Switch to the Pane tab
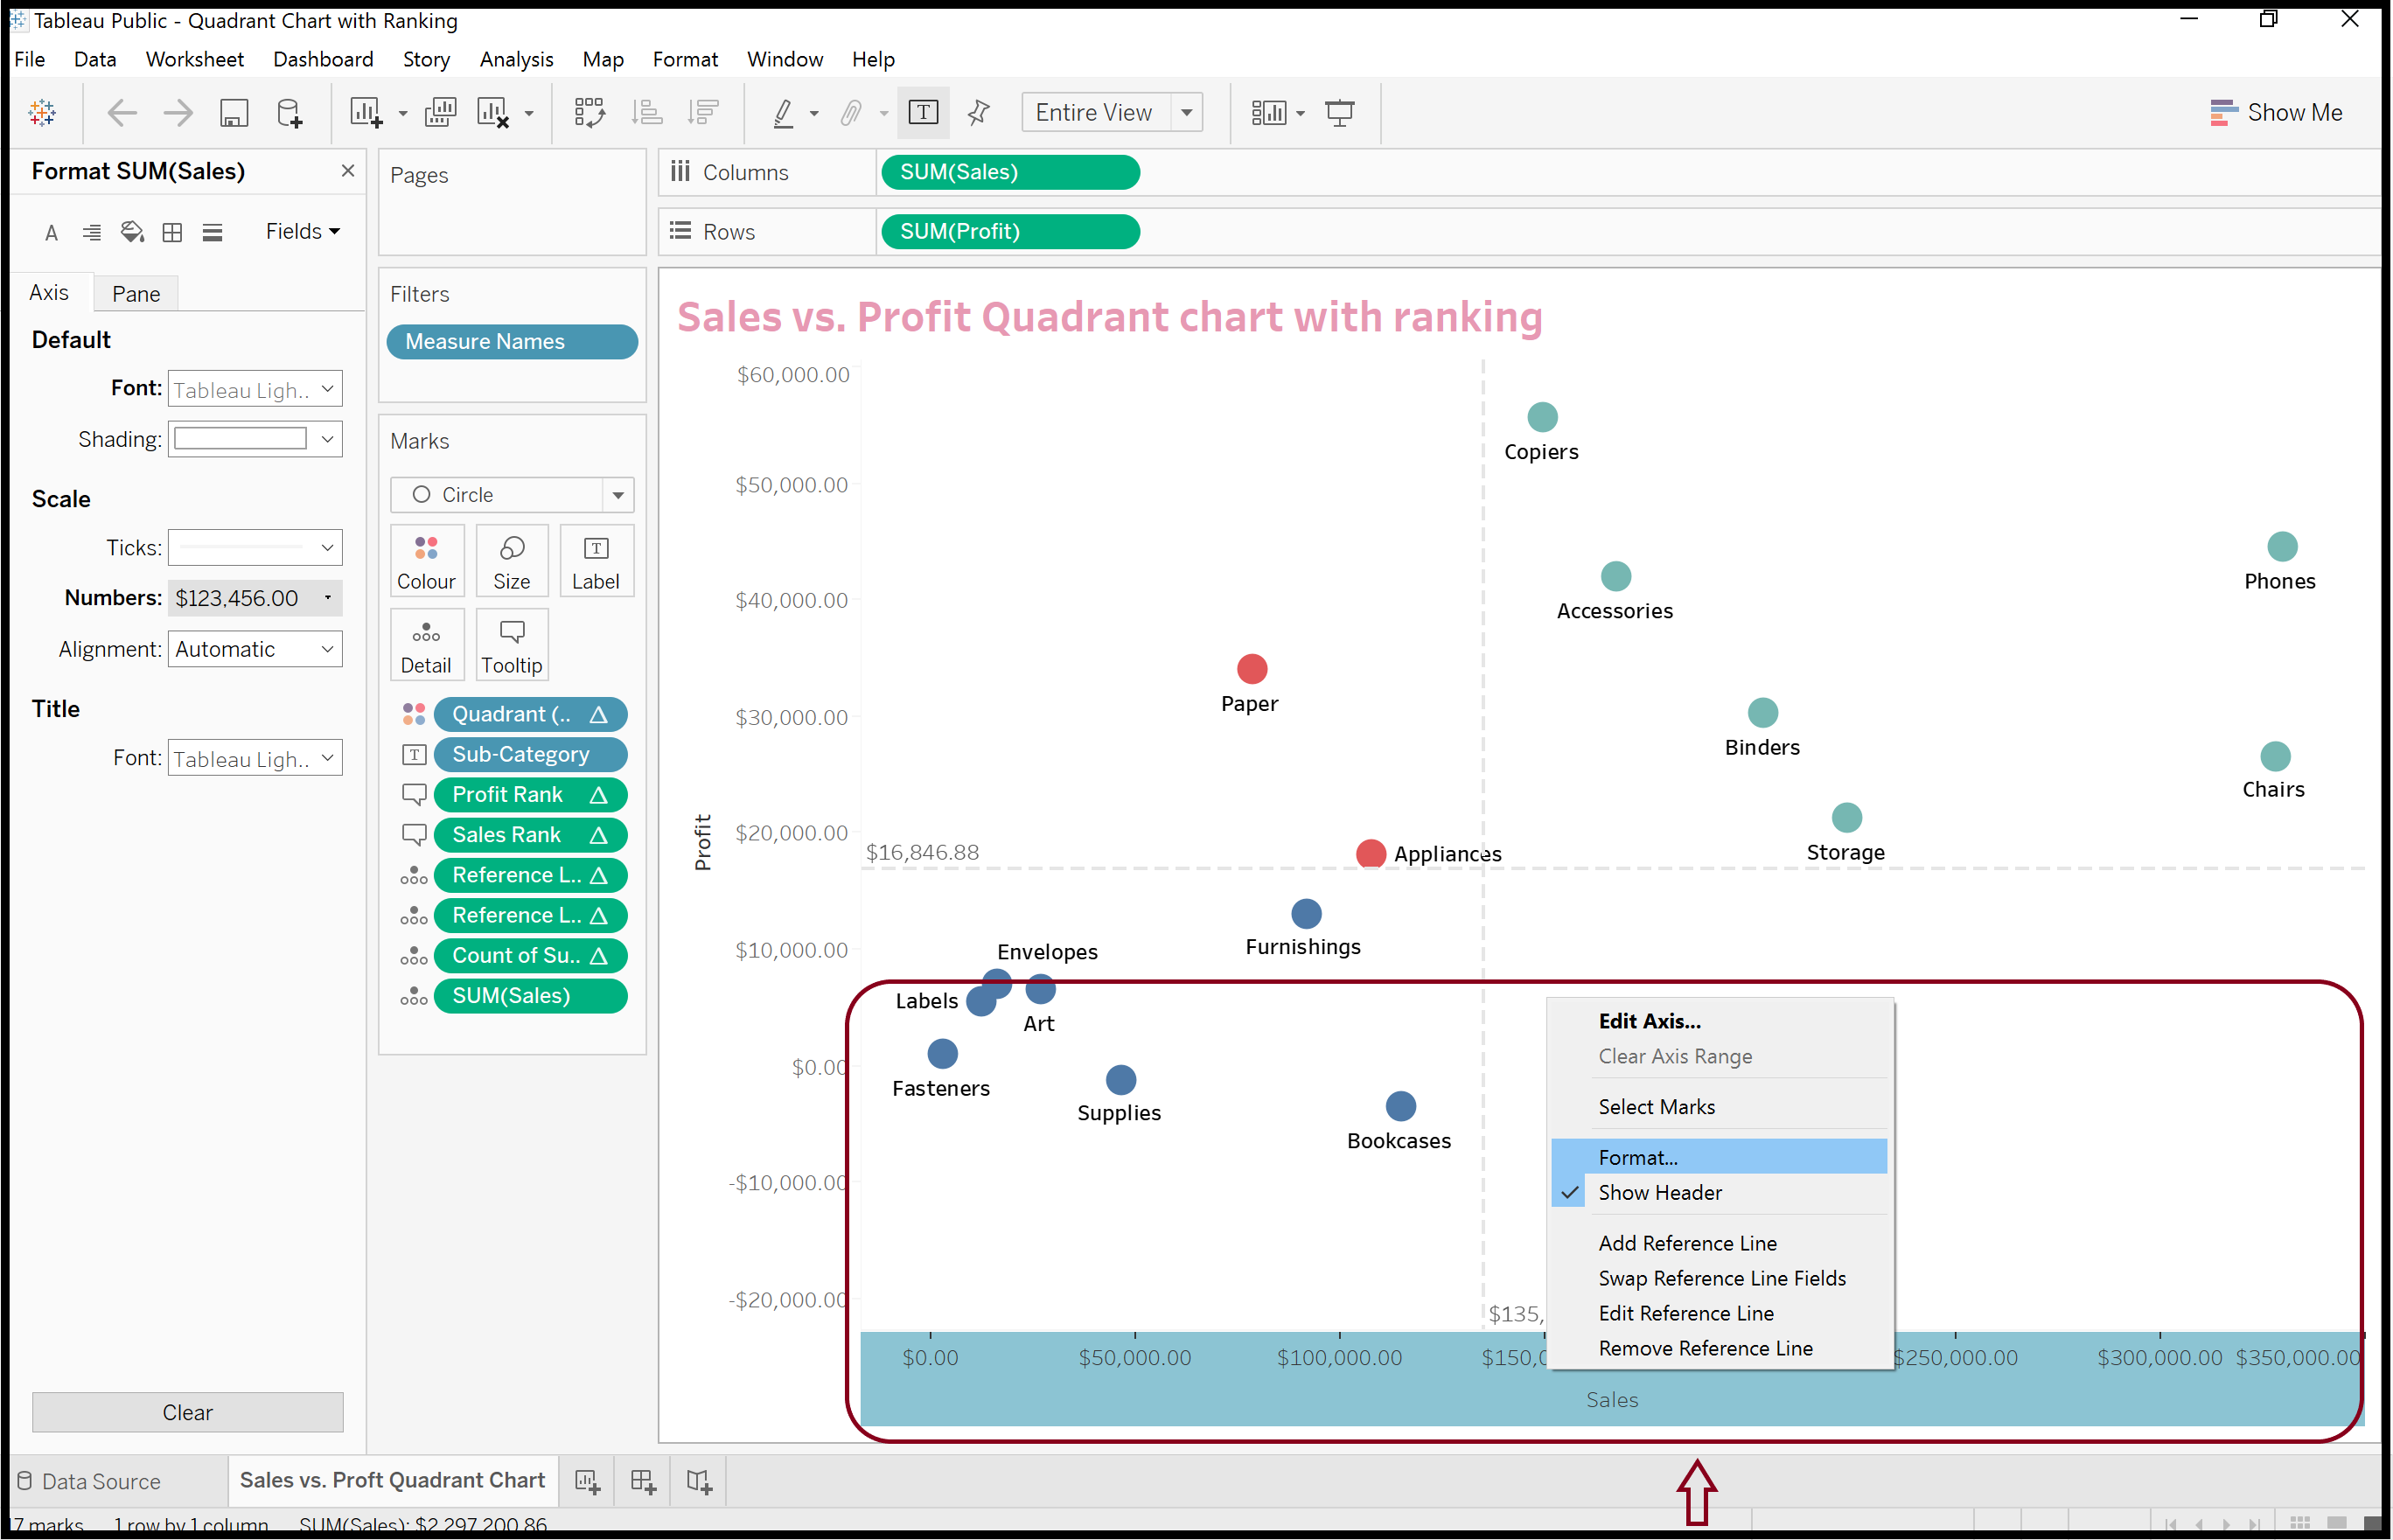The height and width of the screenshot is (1540, 2393). point(136,294)
